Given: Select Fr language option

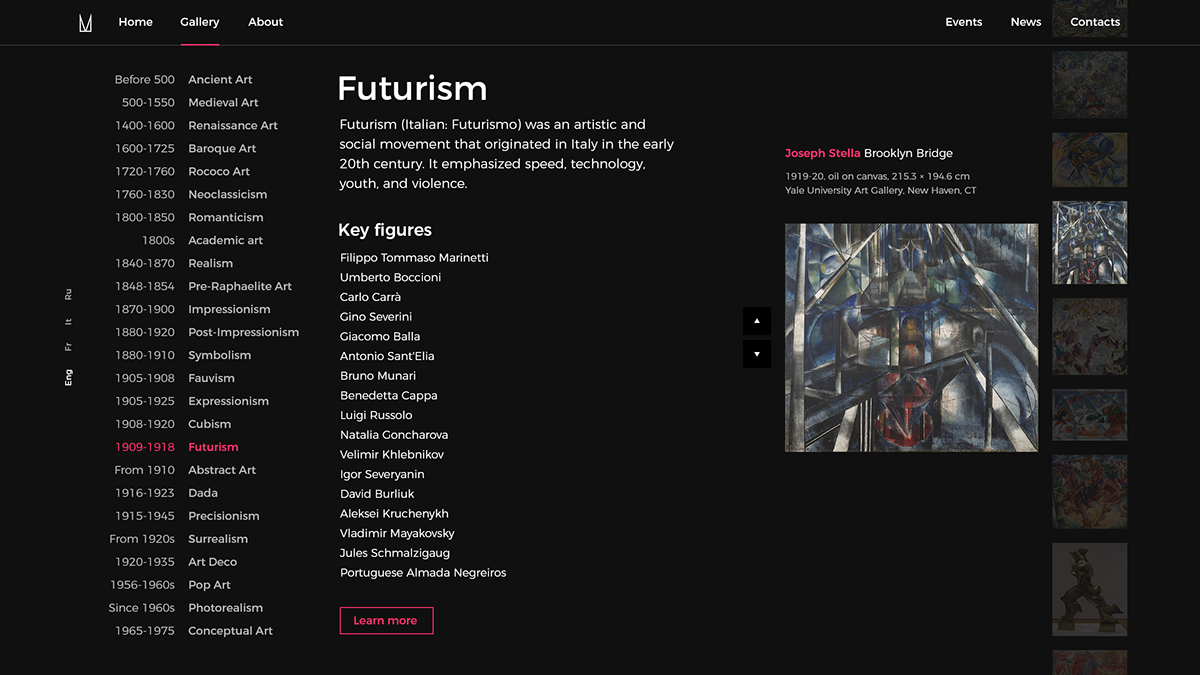Looking at the screenshot, I should (68, 347).
